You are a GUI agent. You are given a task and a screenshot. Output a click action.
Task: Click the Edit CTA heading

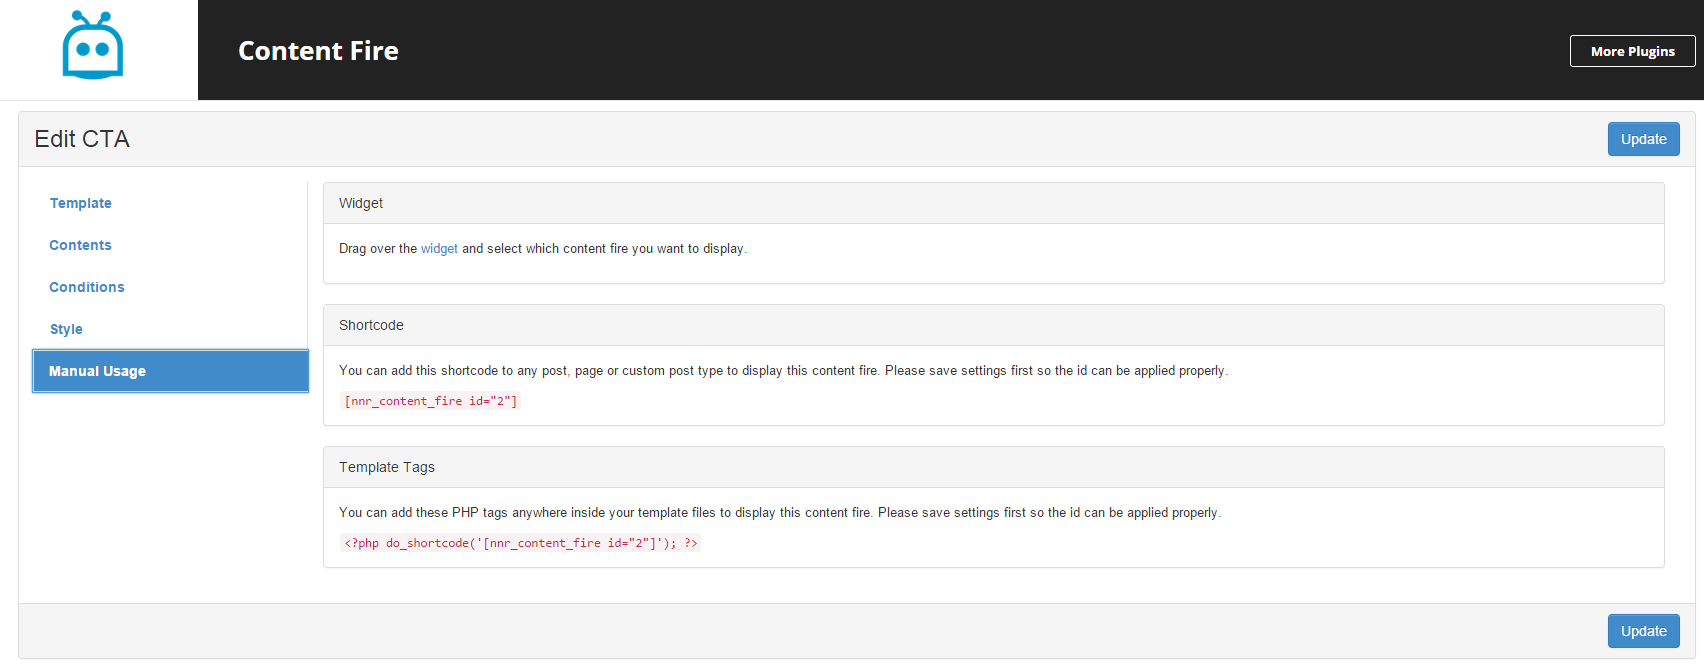pos(82,139)
